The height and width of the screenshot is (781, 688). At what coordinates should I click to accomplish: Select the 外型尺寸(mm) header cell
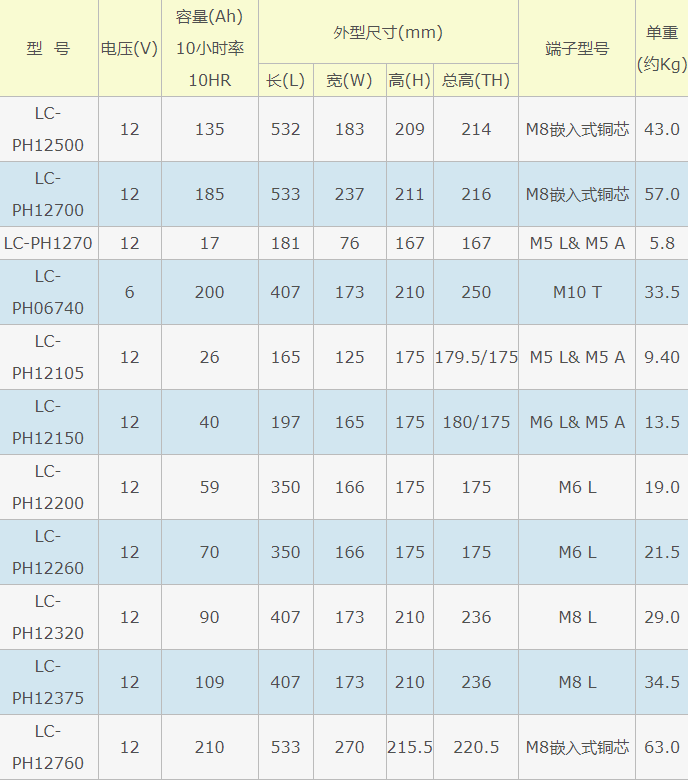pyautogui.click(x=388, y=32)
